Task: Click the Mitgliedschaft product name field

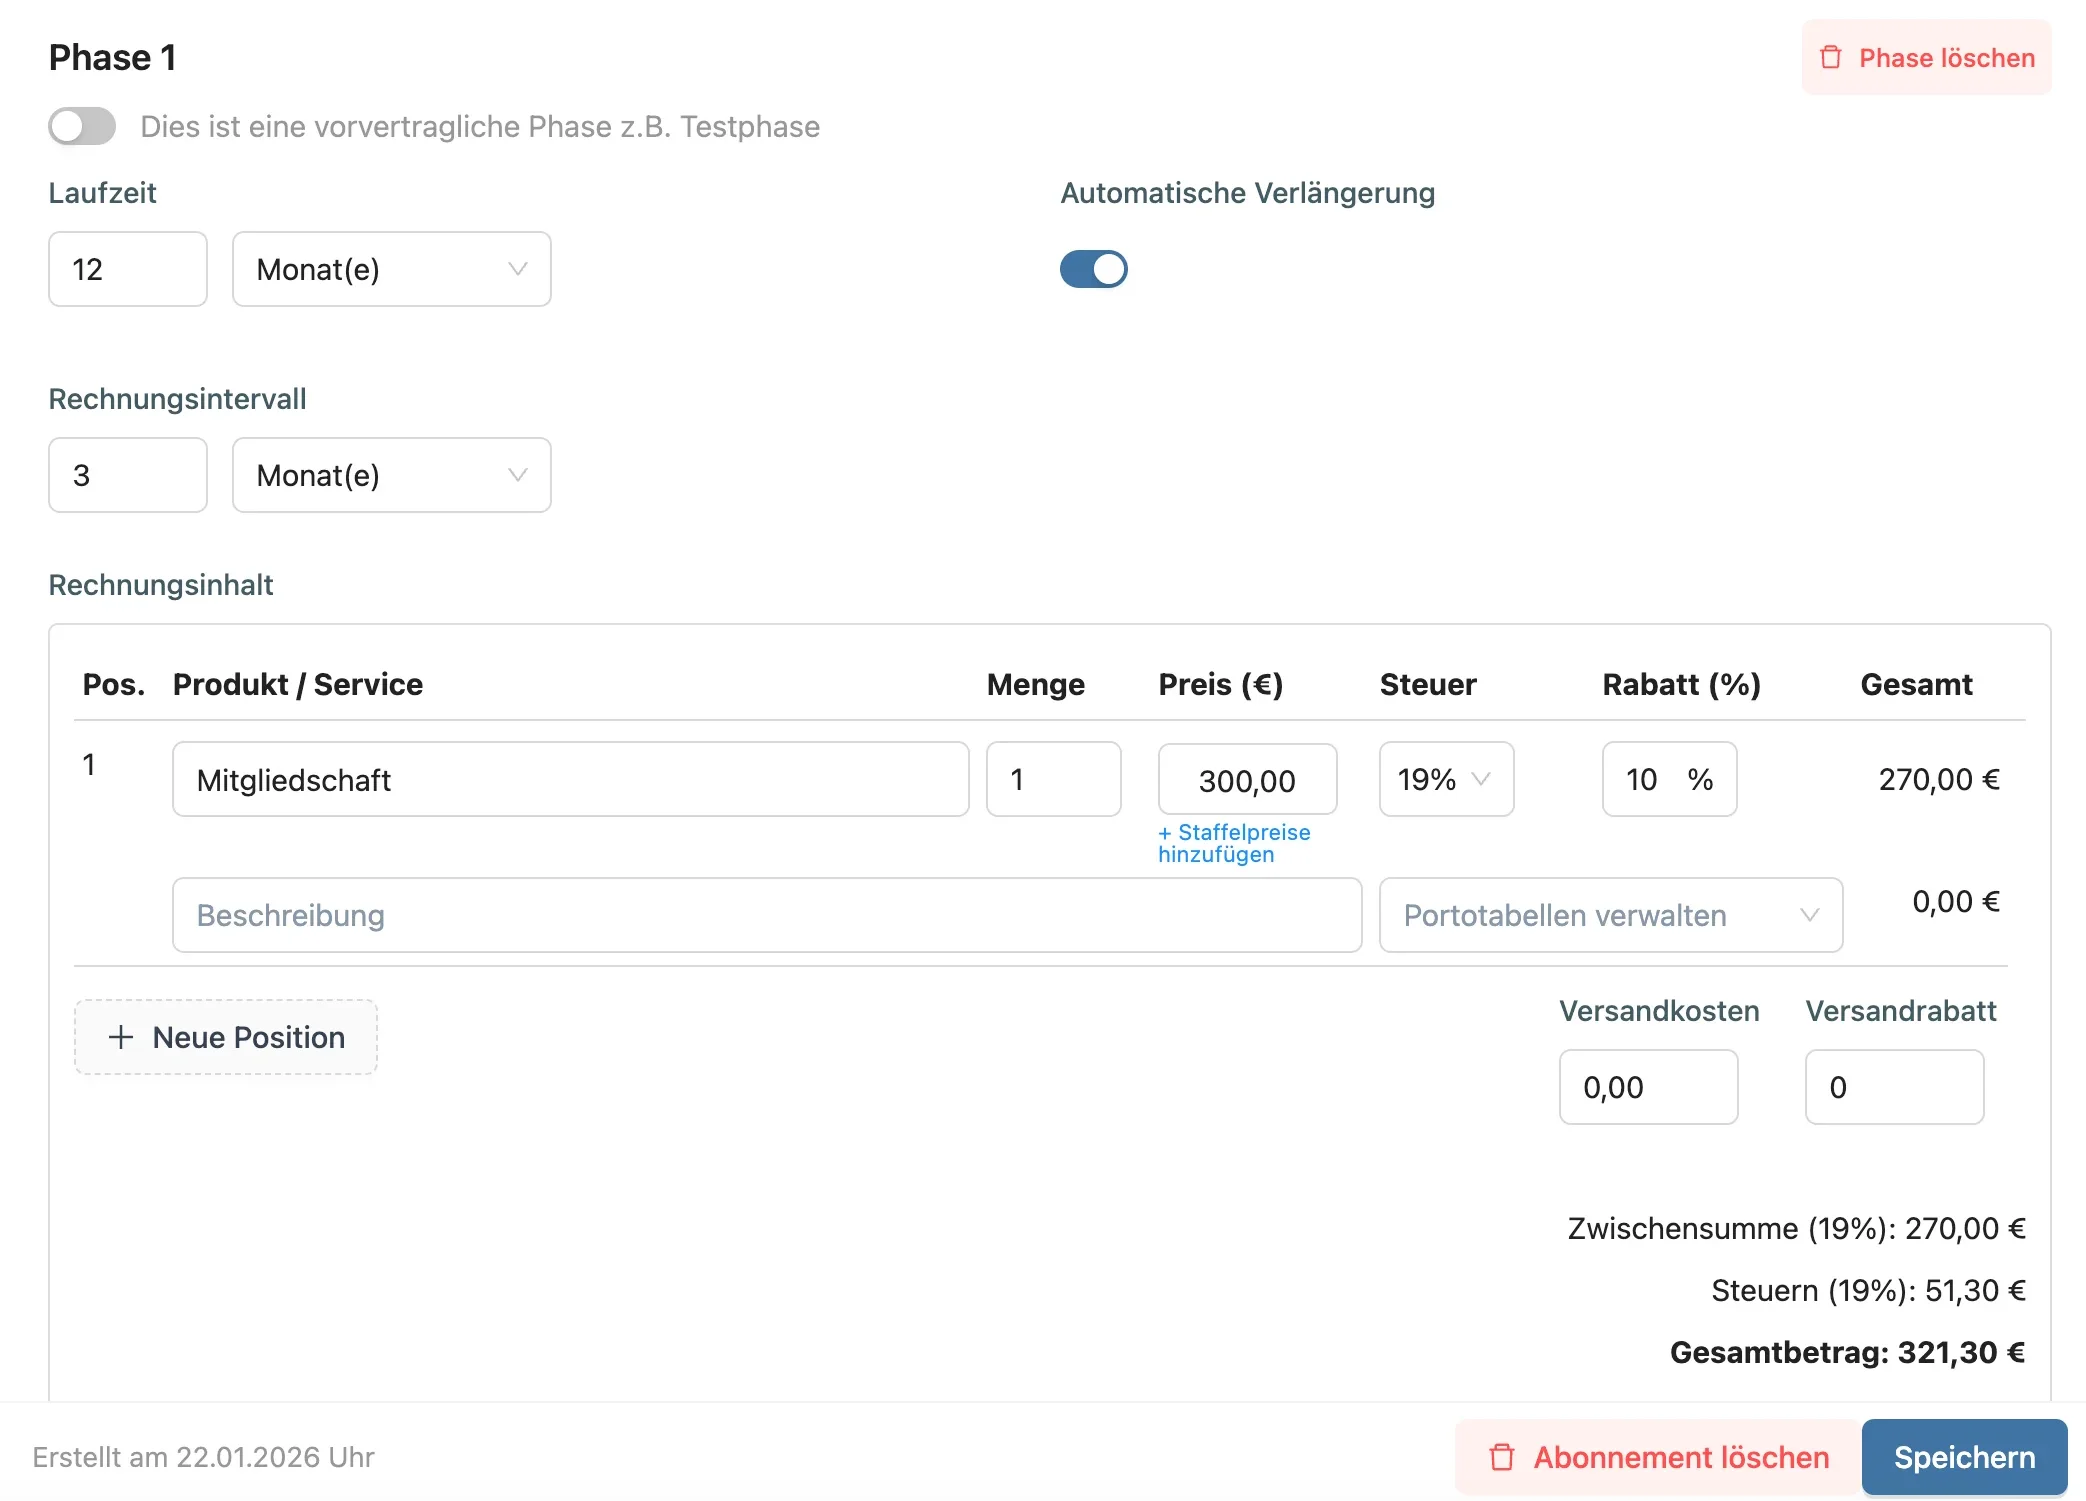Action: pyautogui.click(x=570, y=779)
